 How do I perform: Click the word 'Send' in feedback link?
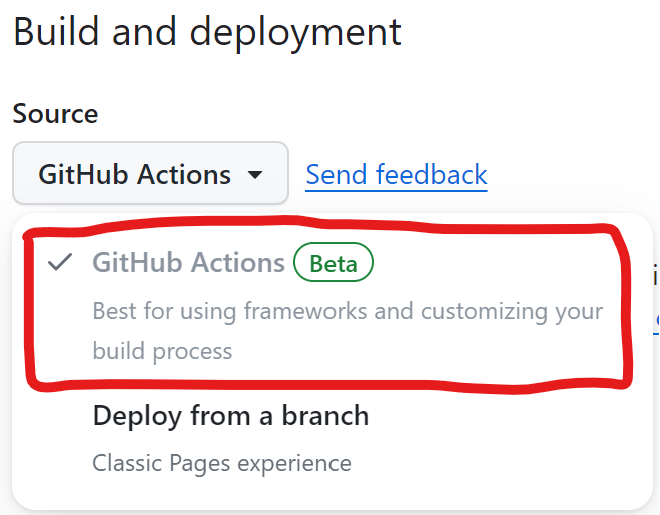point(336,175)
